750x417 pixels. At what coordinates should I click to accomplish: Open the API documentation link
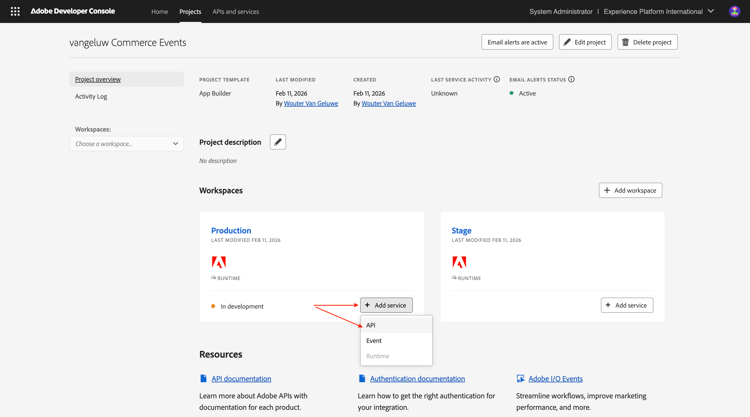tap(241, 379)
